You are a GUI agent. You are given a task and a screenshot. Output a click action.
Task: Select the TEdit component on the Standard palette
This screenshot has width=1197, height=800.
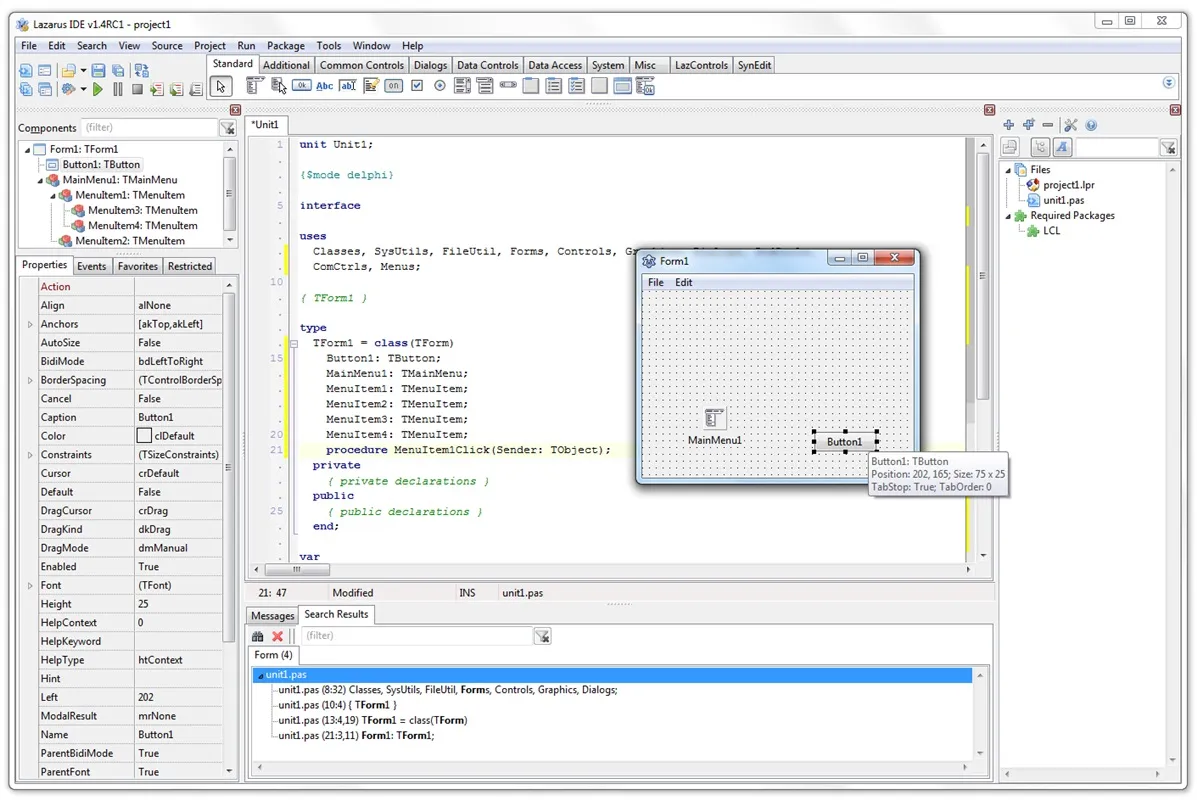tap(347, 85)
